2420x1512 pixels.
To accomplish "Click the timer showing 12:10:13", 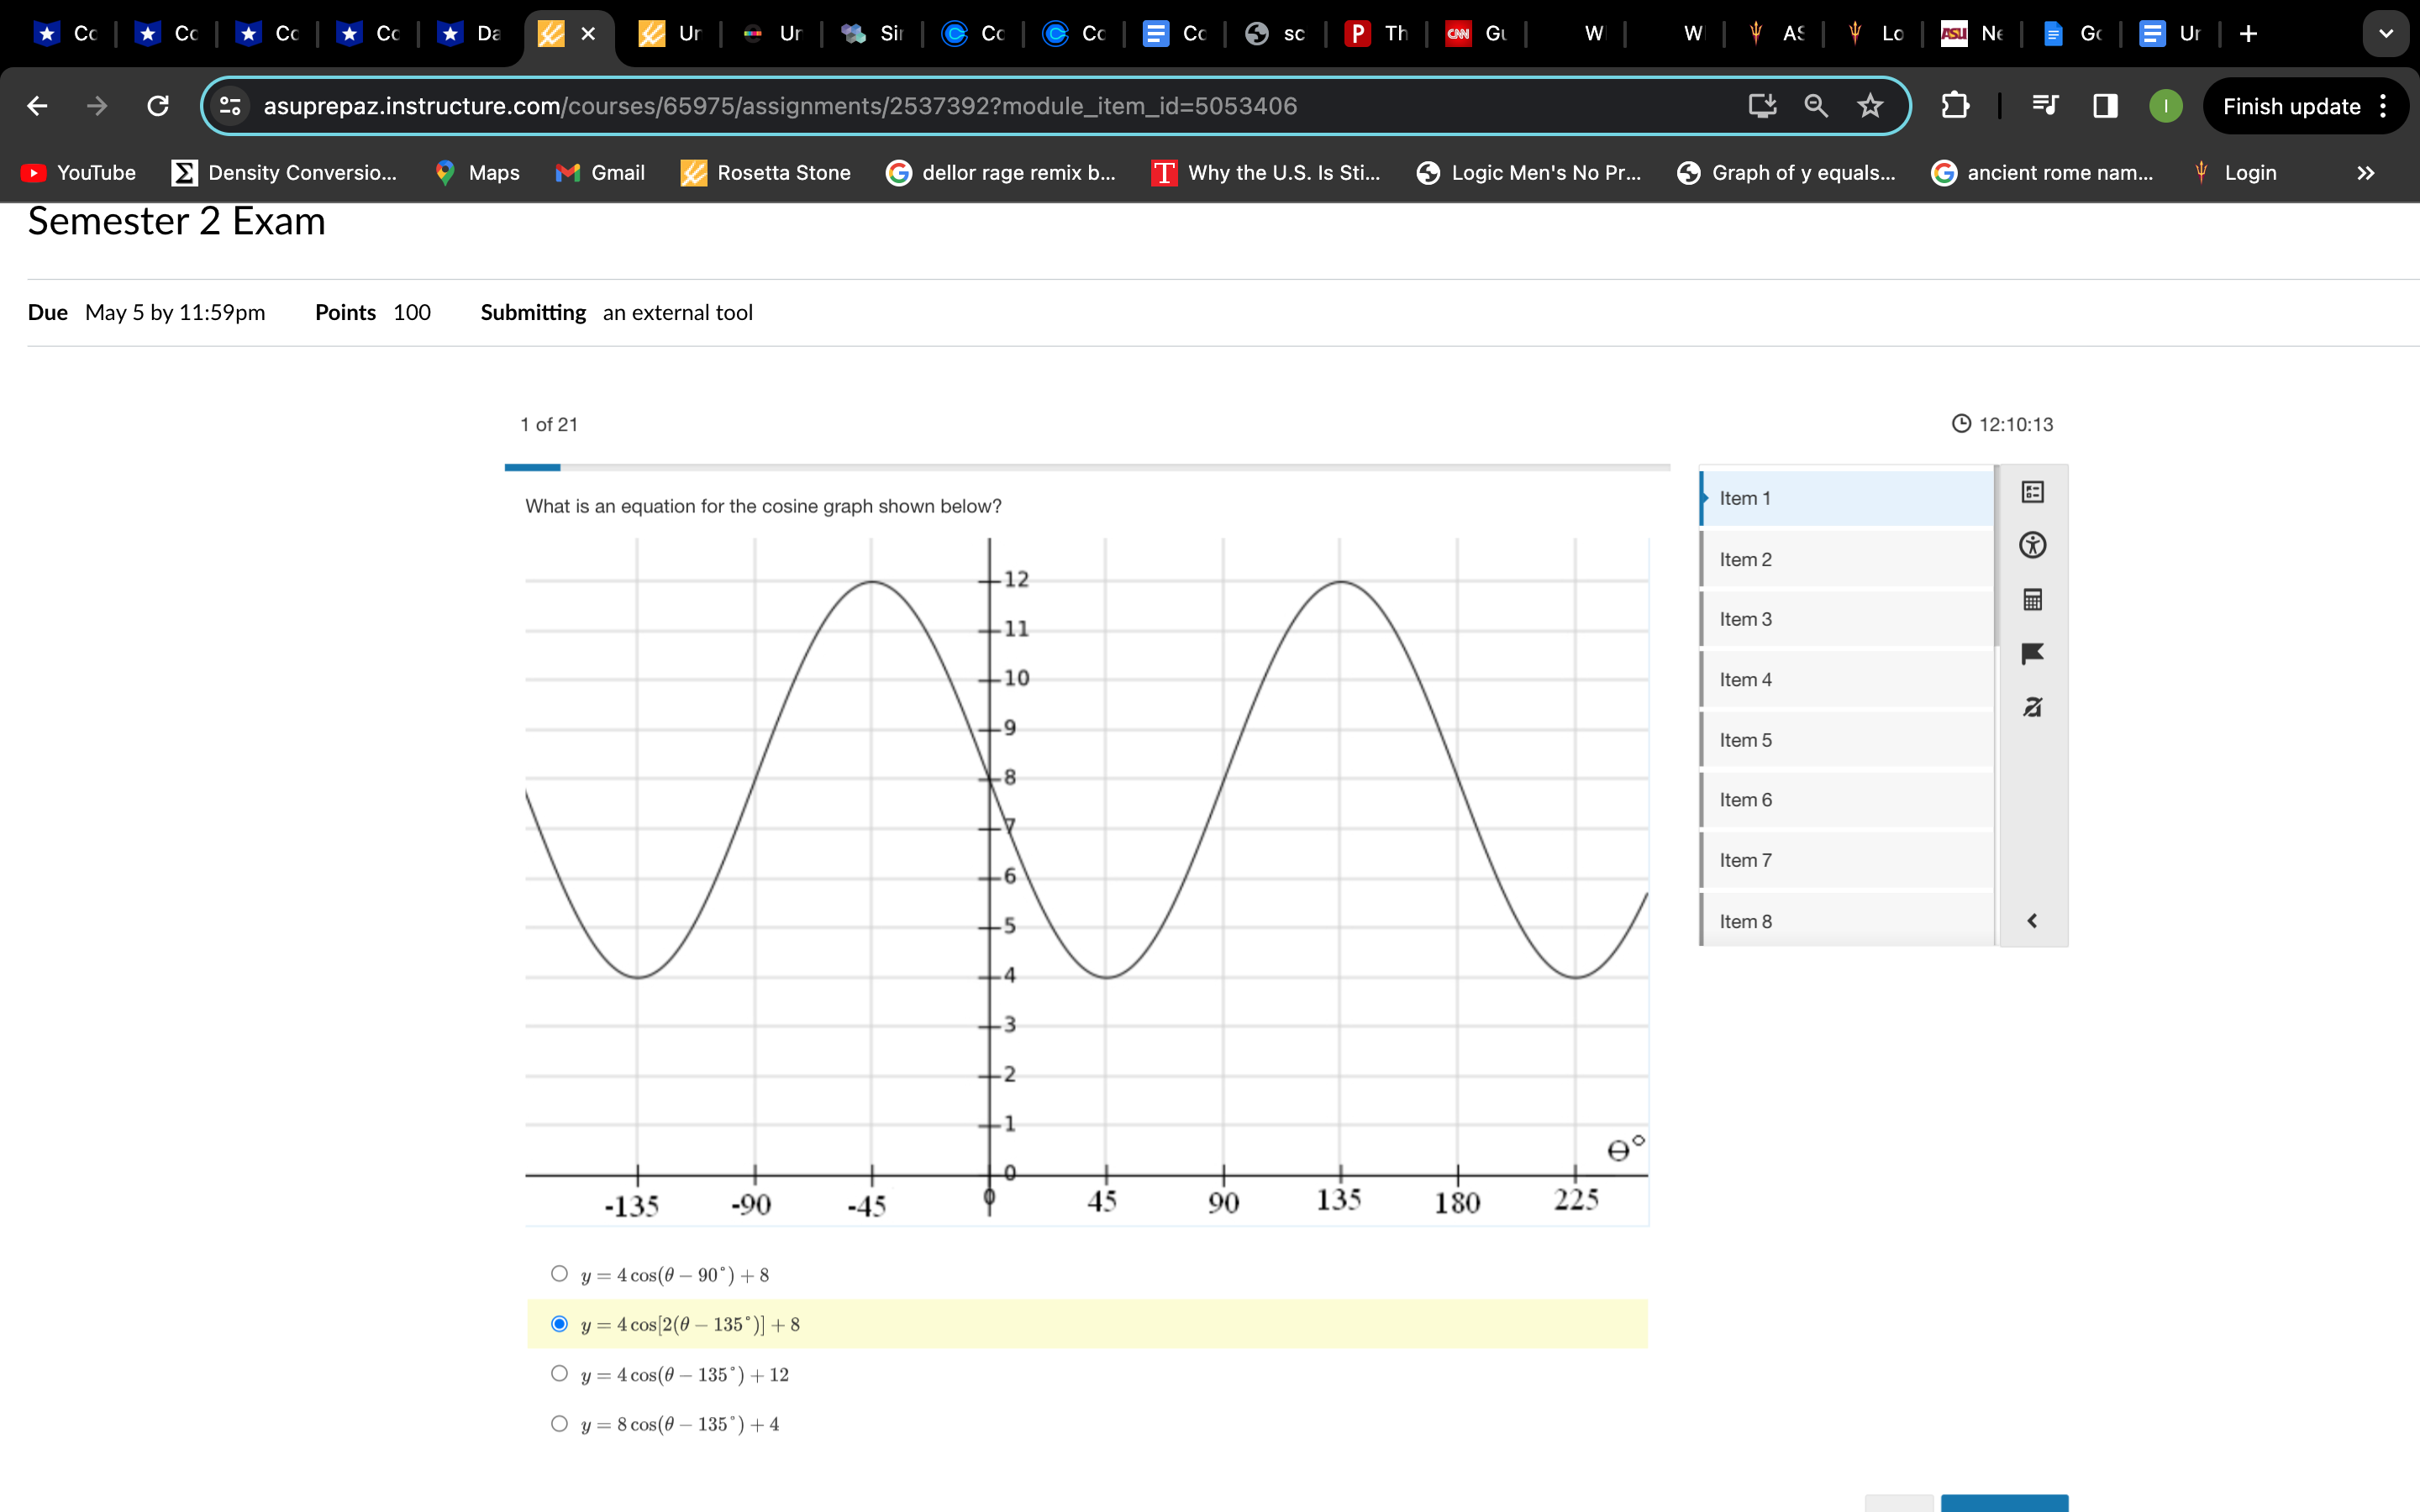I will point(2002,422).
